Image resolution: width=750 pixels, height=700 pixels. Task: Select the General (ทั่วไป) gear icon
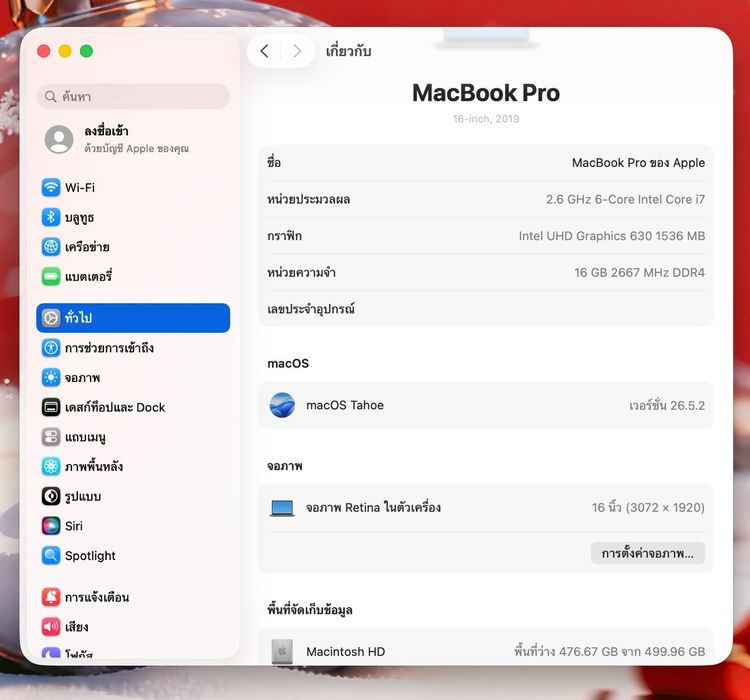click(x=51, y=318)
